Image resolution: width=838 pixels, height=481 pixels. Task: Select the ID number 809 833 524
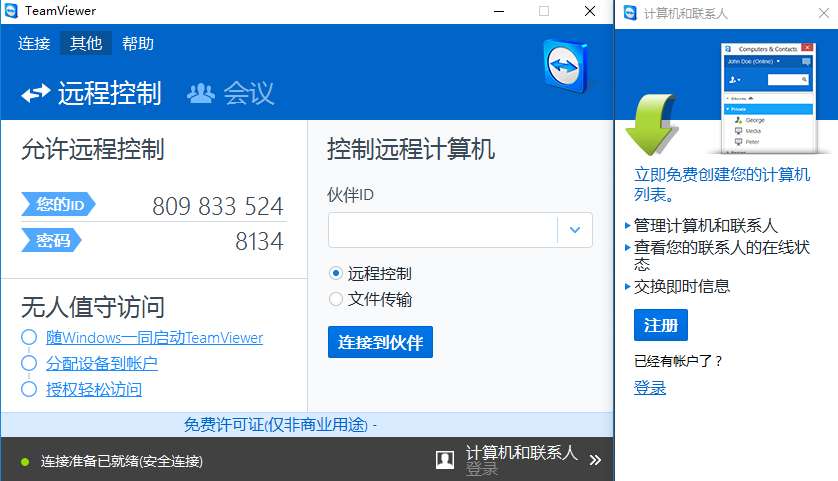[218, 206]
